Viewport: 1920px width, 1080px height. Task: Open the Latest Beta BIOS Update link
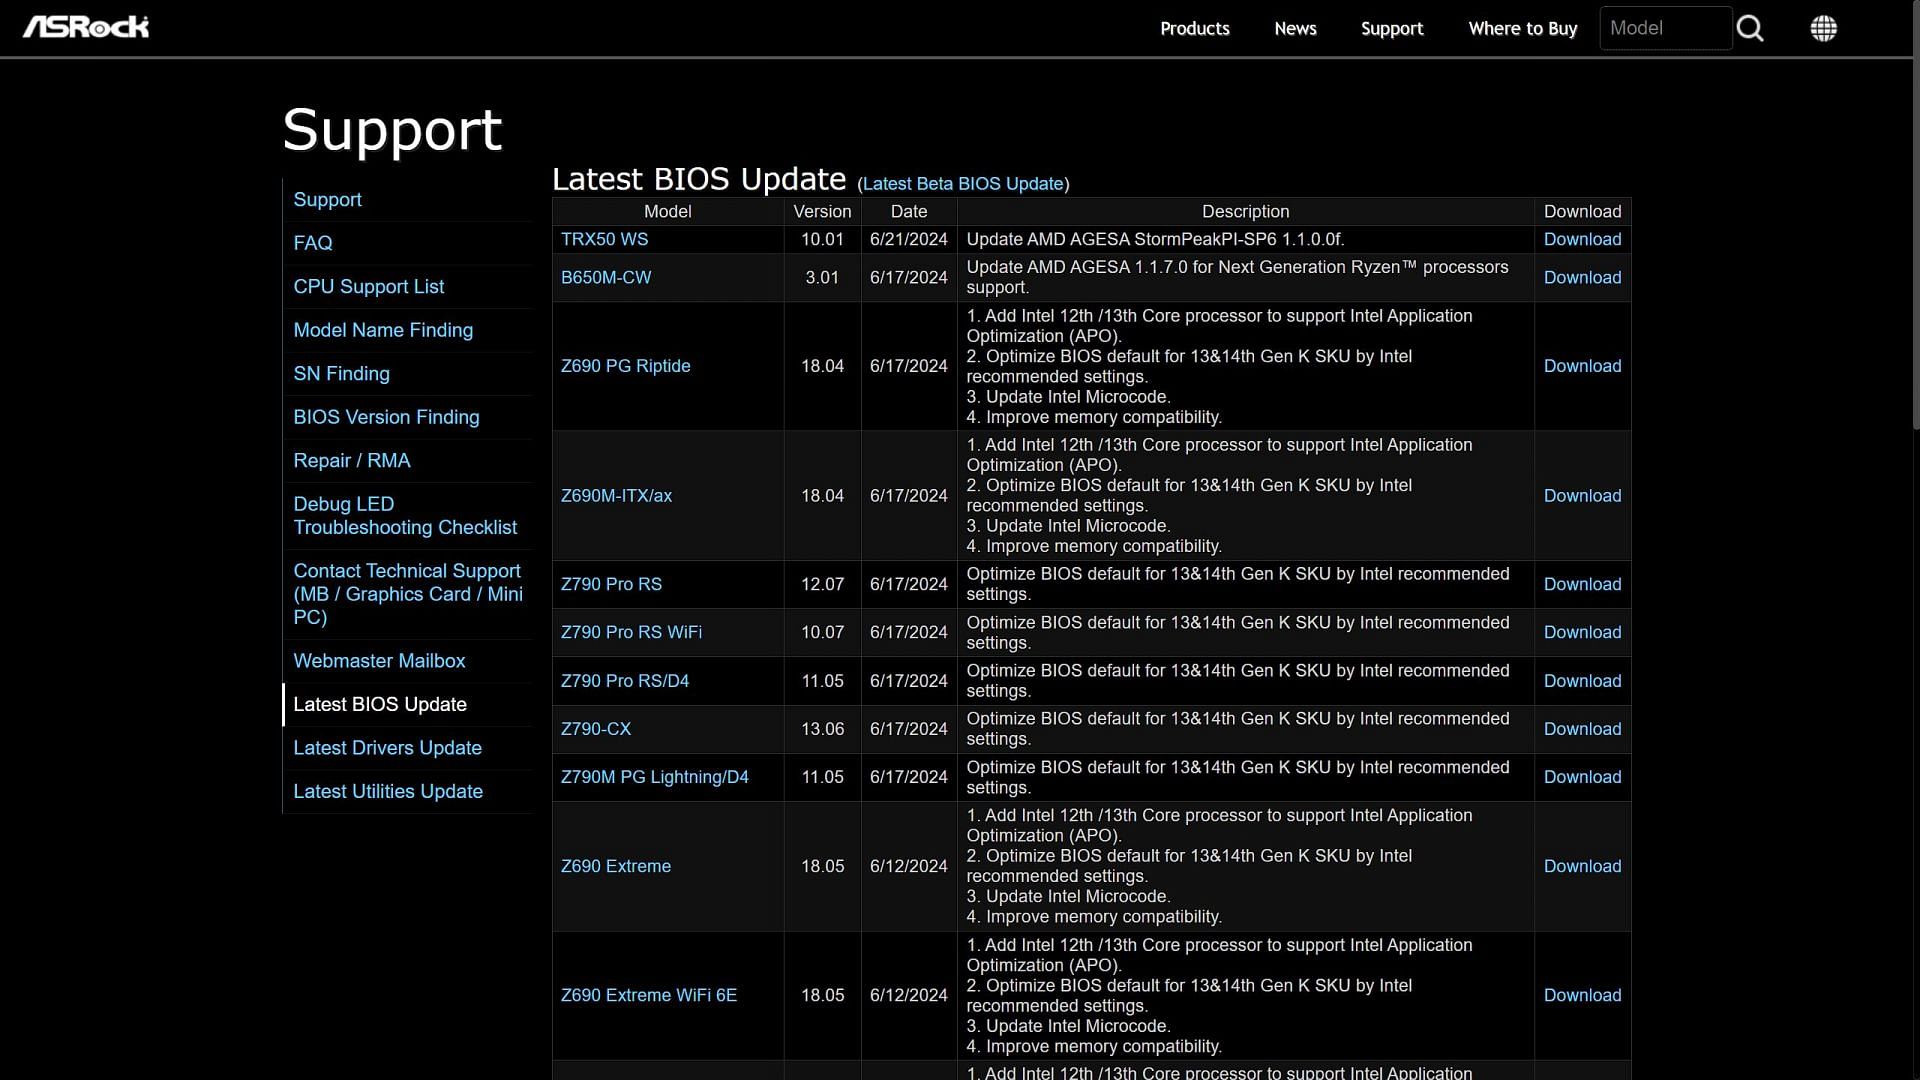tap(963, 183)
